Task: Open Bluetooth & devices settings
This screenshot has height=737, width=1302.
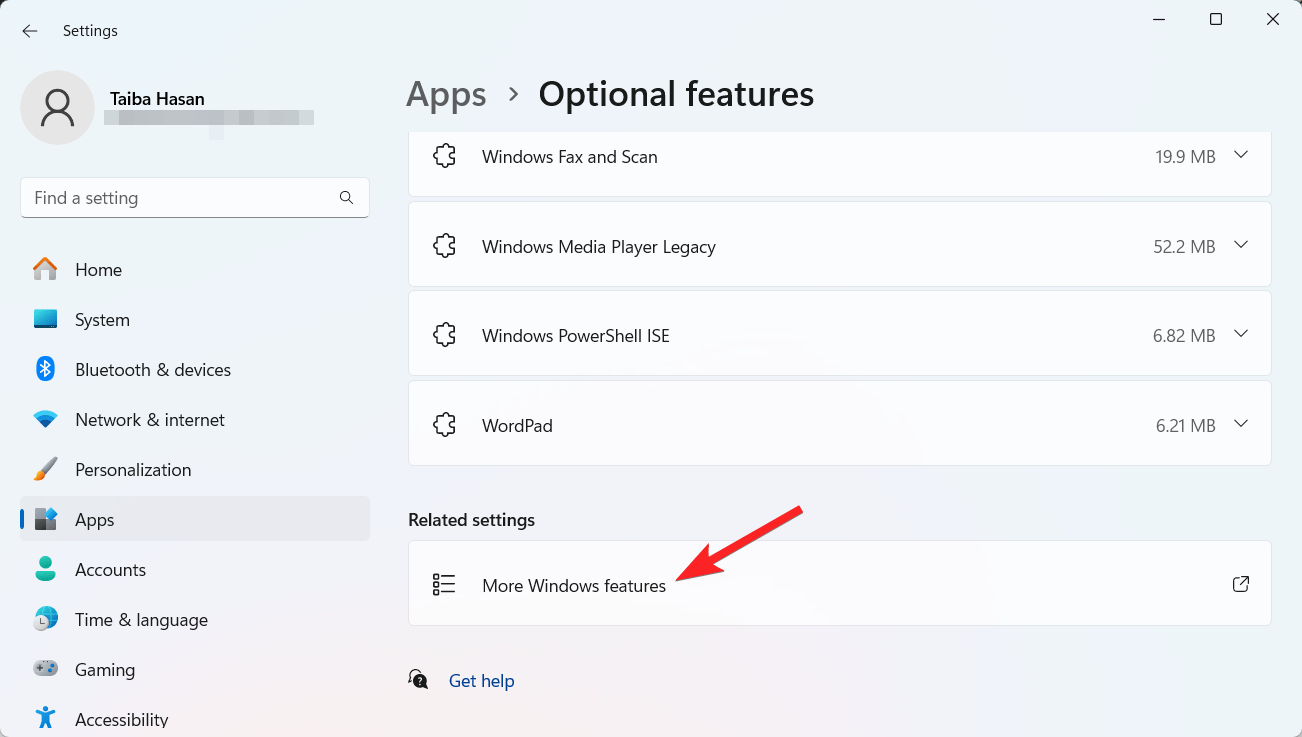Action: click(x=45, y=369)
